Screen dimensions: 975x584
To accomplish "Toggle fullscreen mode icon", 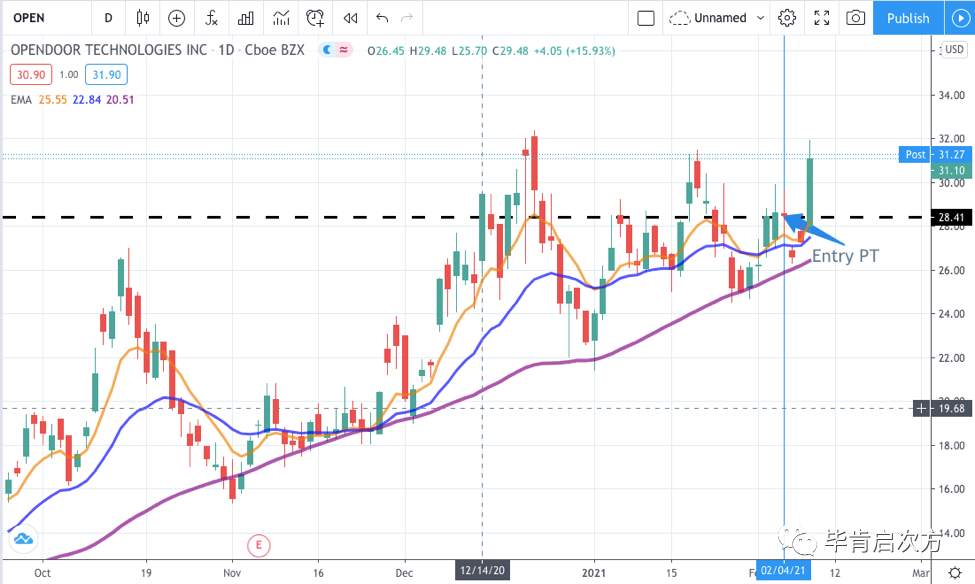I will tap(821, 18).
